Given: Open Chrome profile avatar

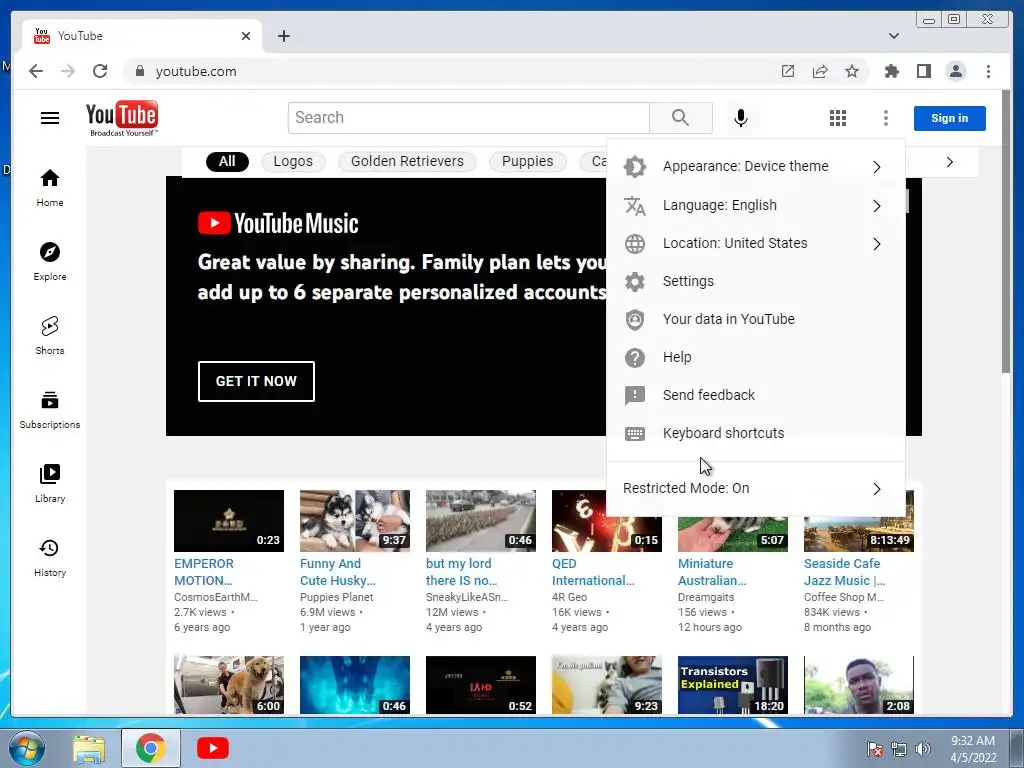Looking at the screenshot, I should point(955,71).
